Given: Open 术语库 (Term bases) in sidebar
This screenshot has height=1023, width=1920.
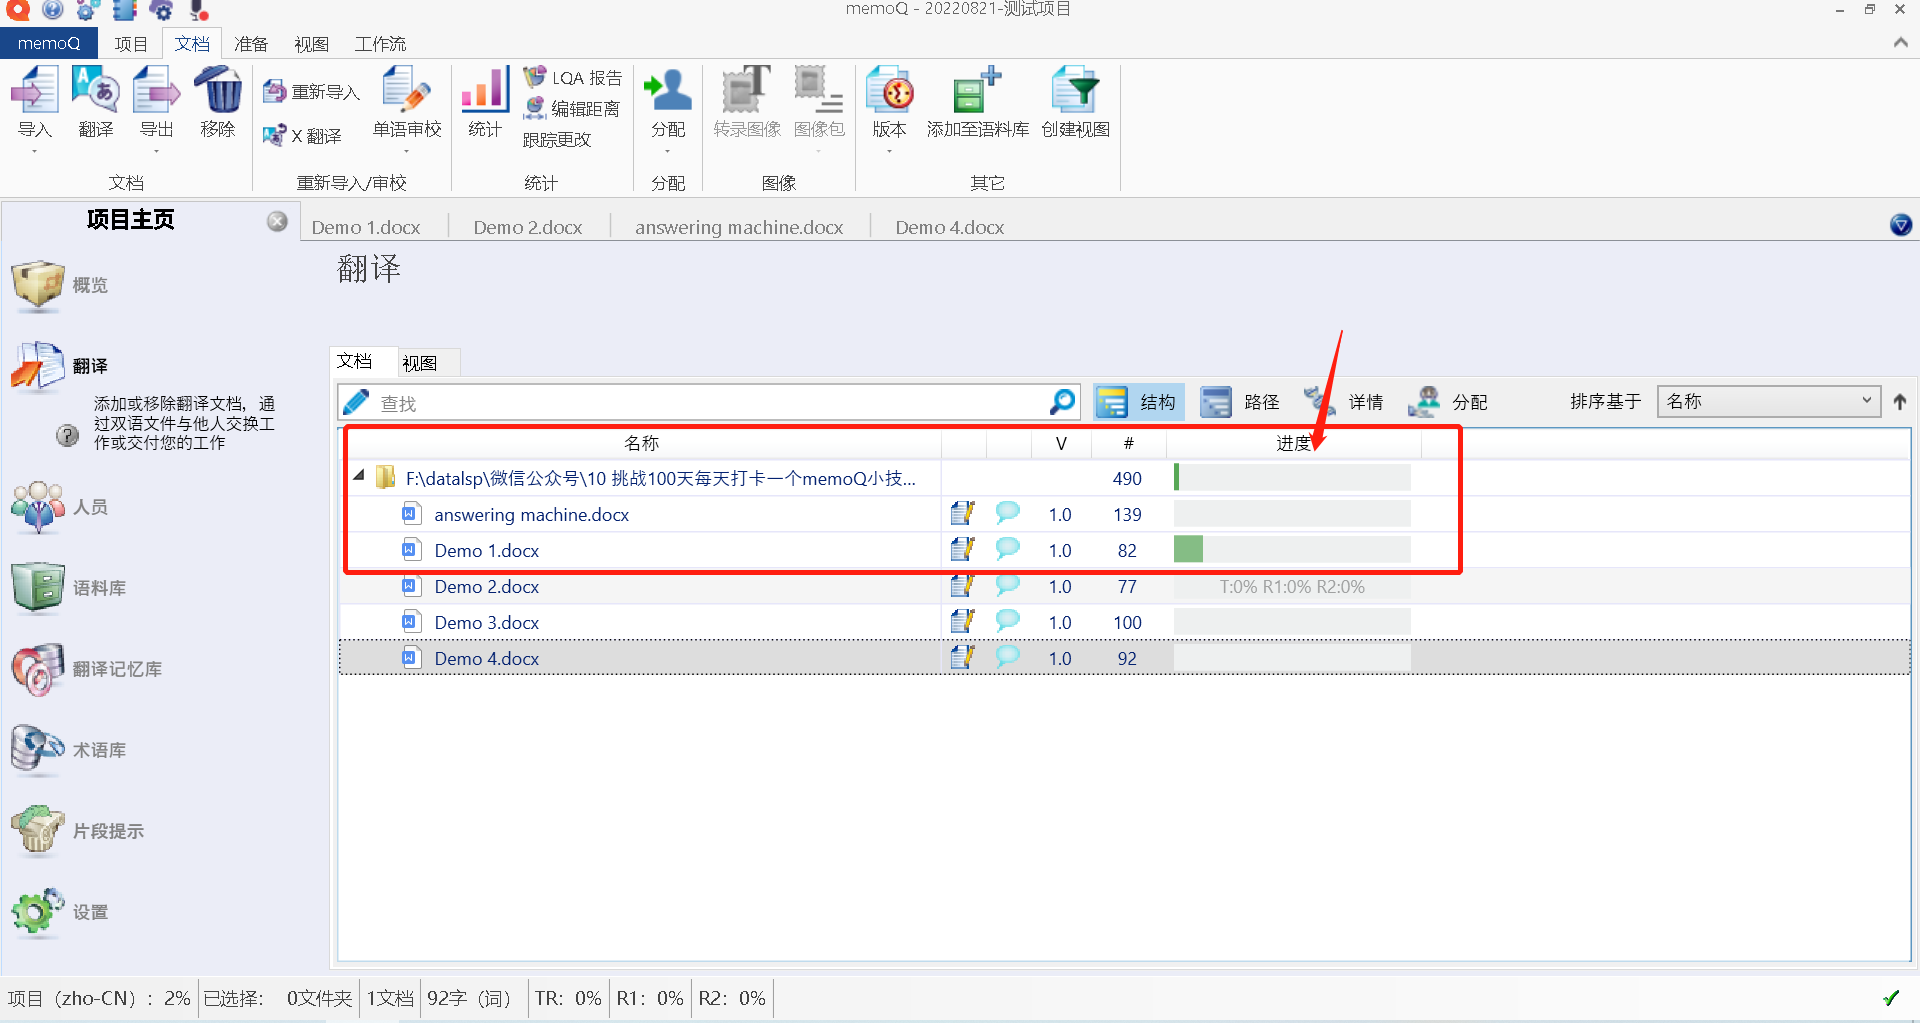Looking at the screenshot, I should 68,750.
